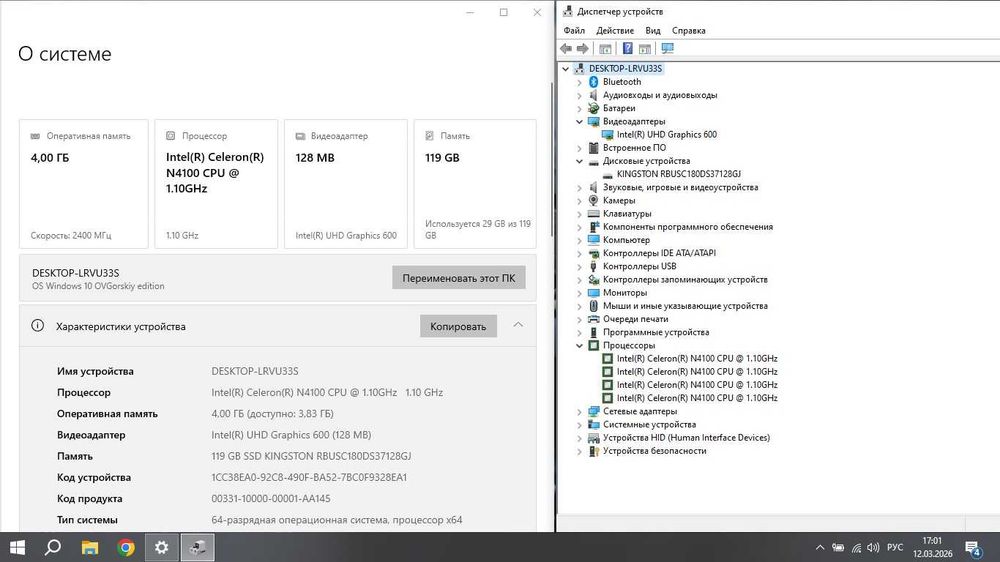
Task: Collapse the Дисковые устройства category
Action: [579, 161]
